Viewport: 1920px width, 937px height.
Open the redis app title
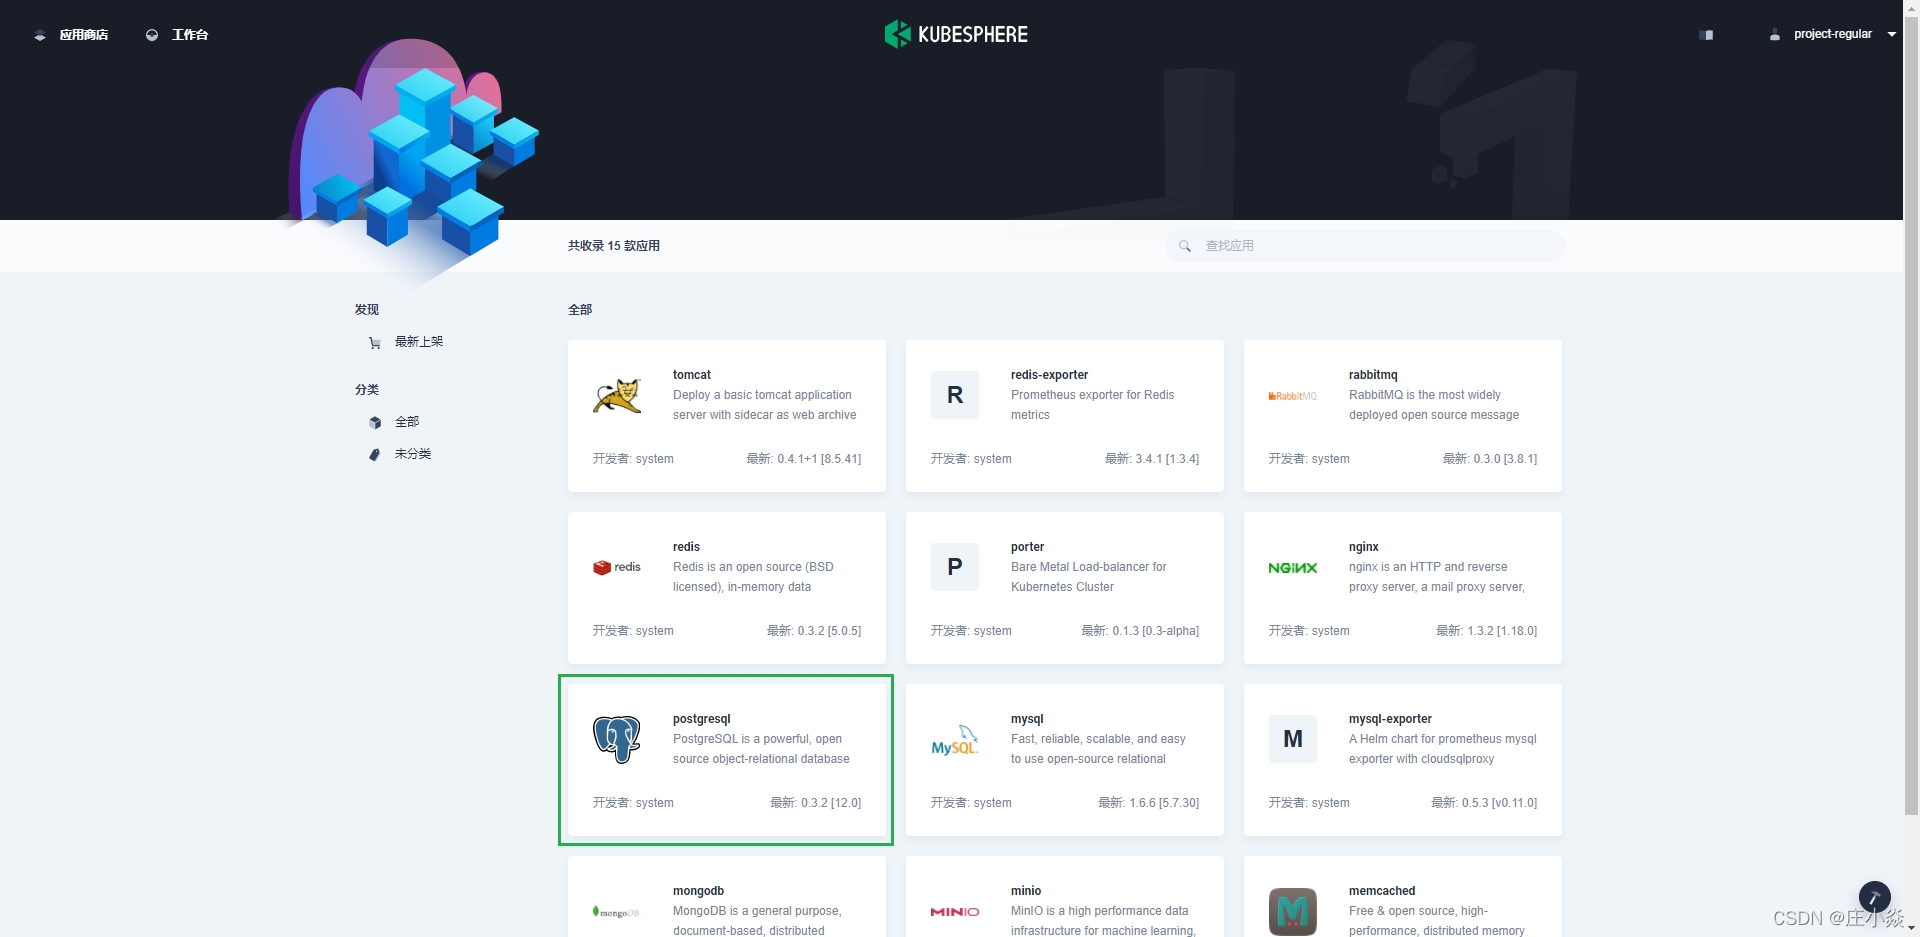686,547
